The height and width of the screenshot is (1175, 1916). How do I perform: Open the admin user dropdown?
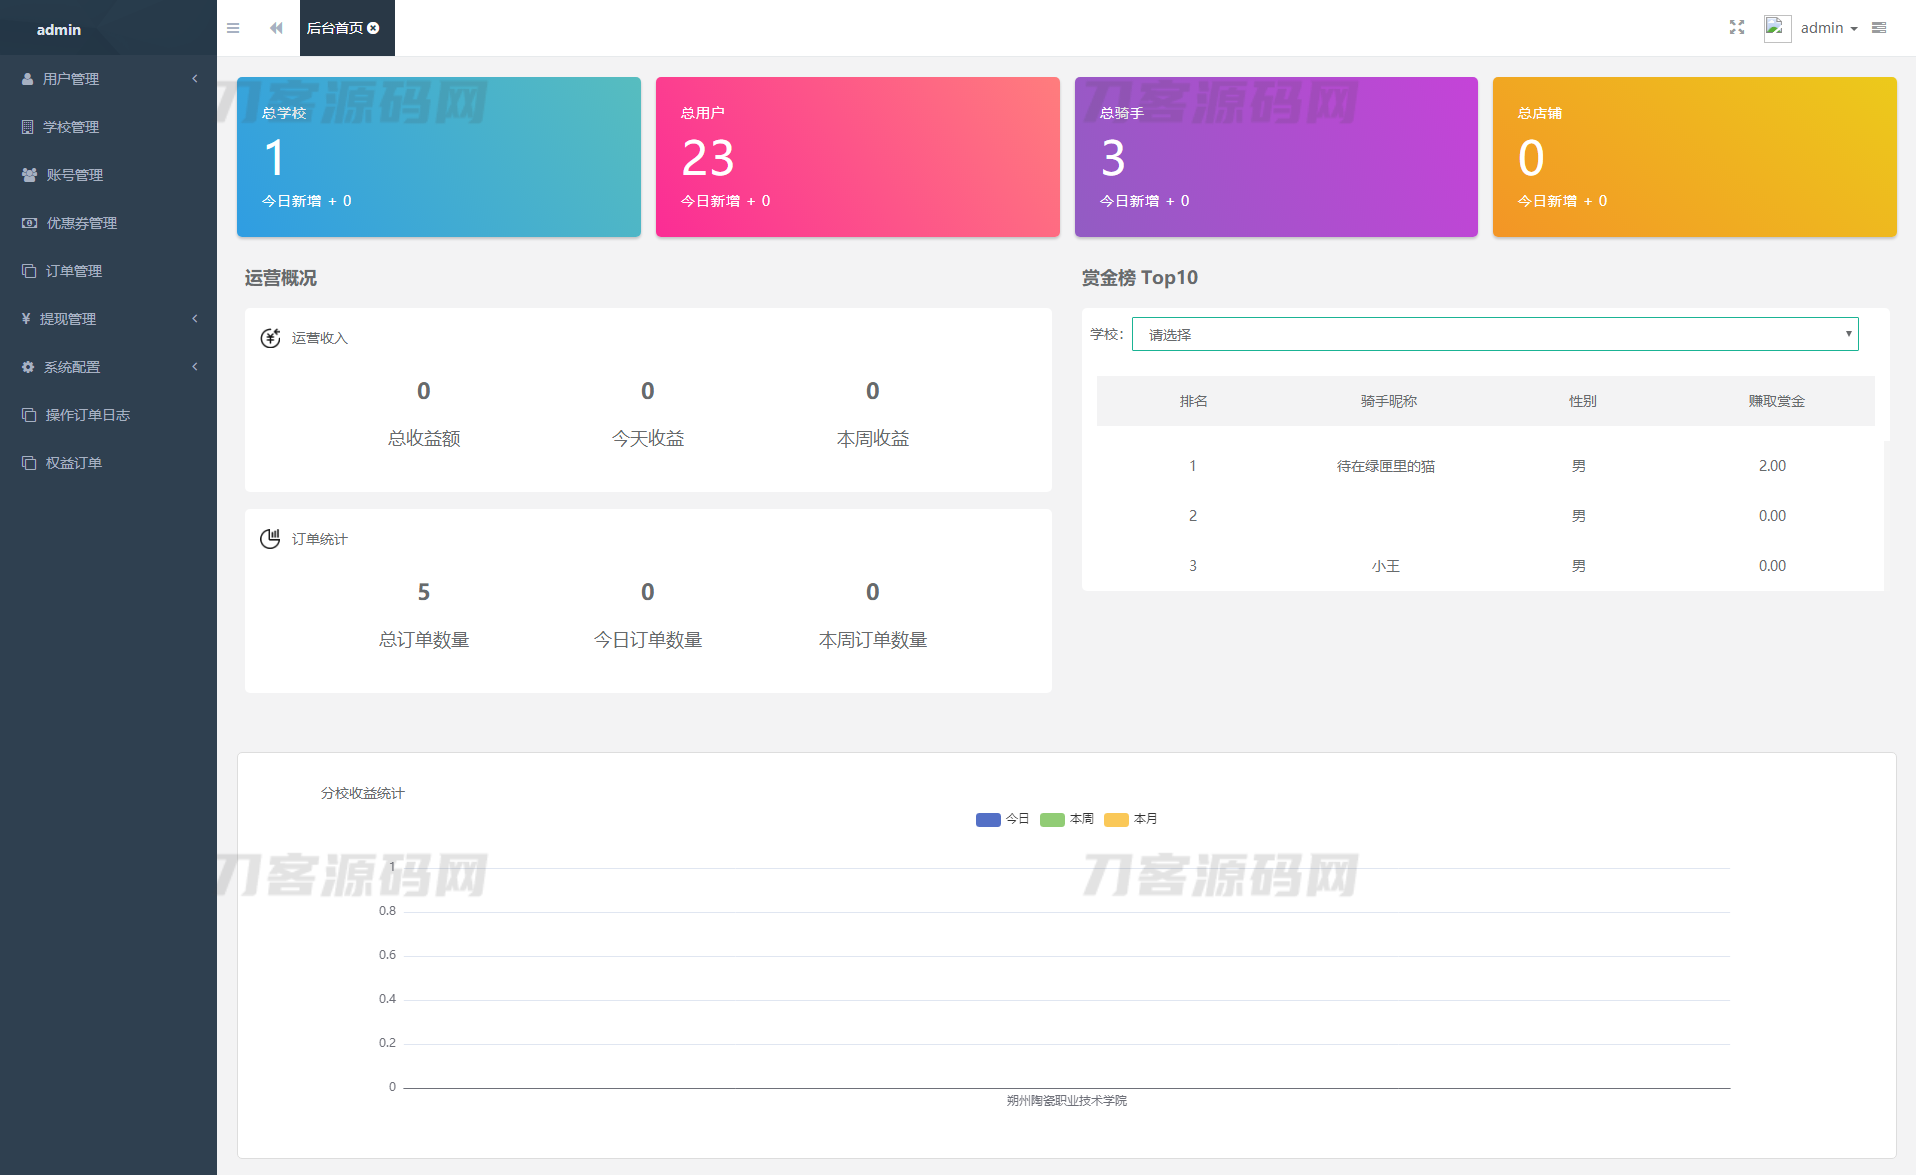coord(1828,28)
